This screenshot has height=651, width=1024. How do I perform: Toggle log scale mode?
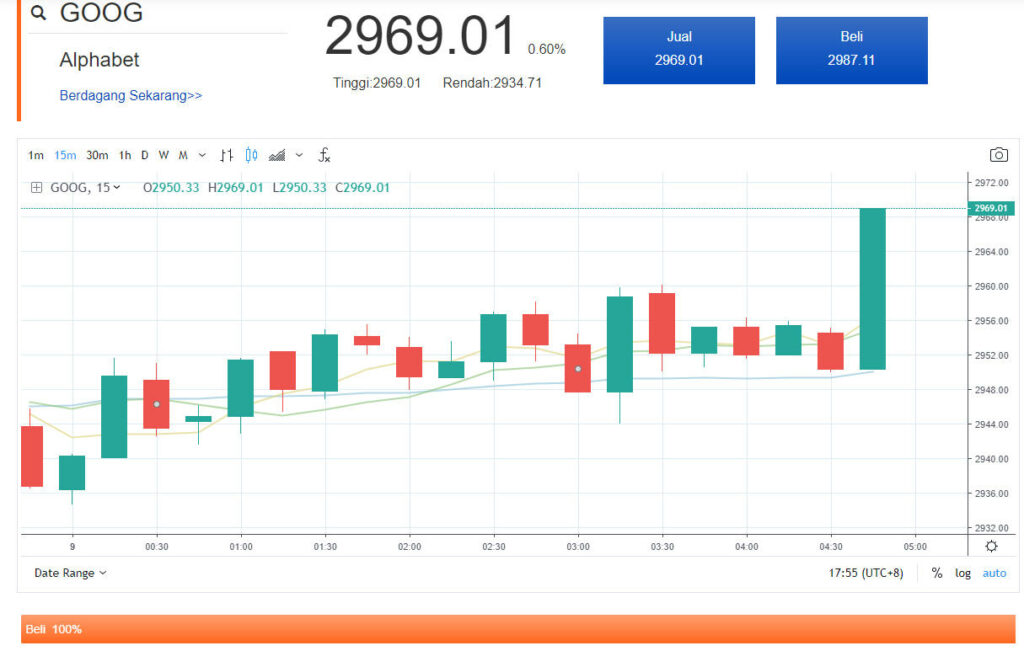(x=963, y=573)
